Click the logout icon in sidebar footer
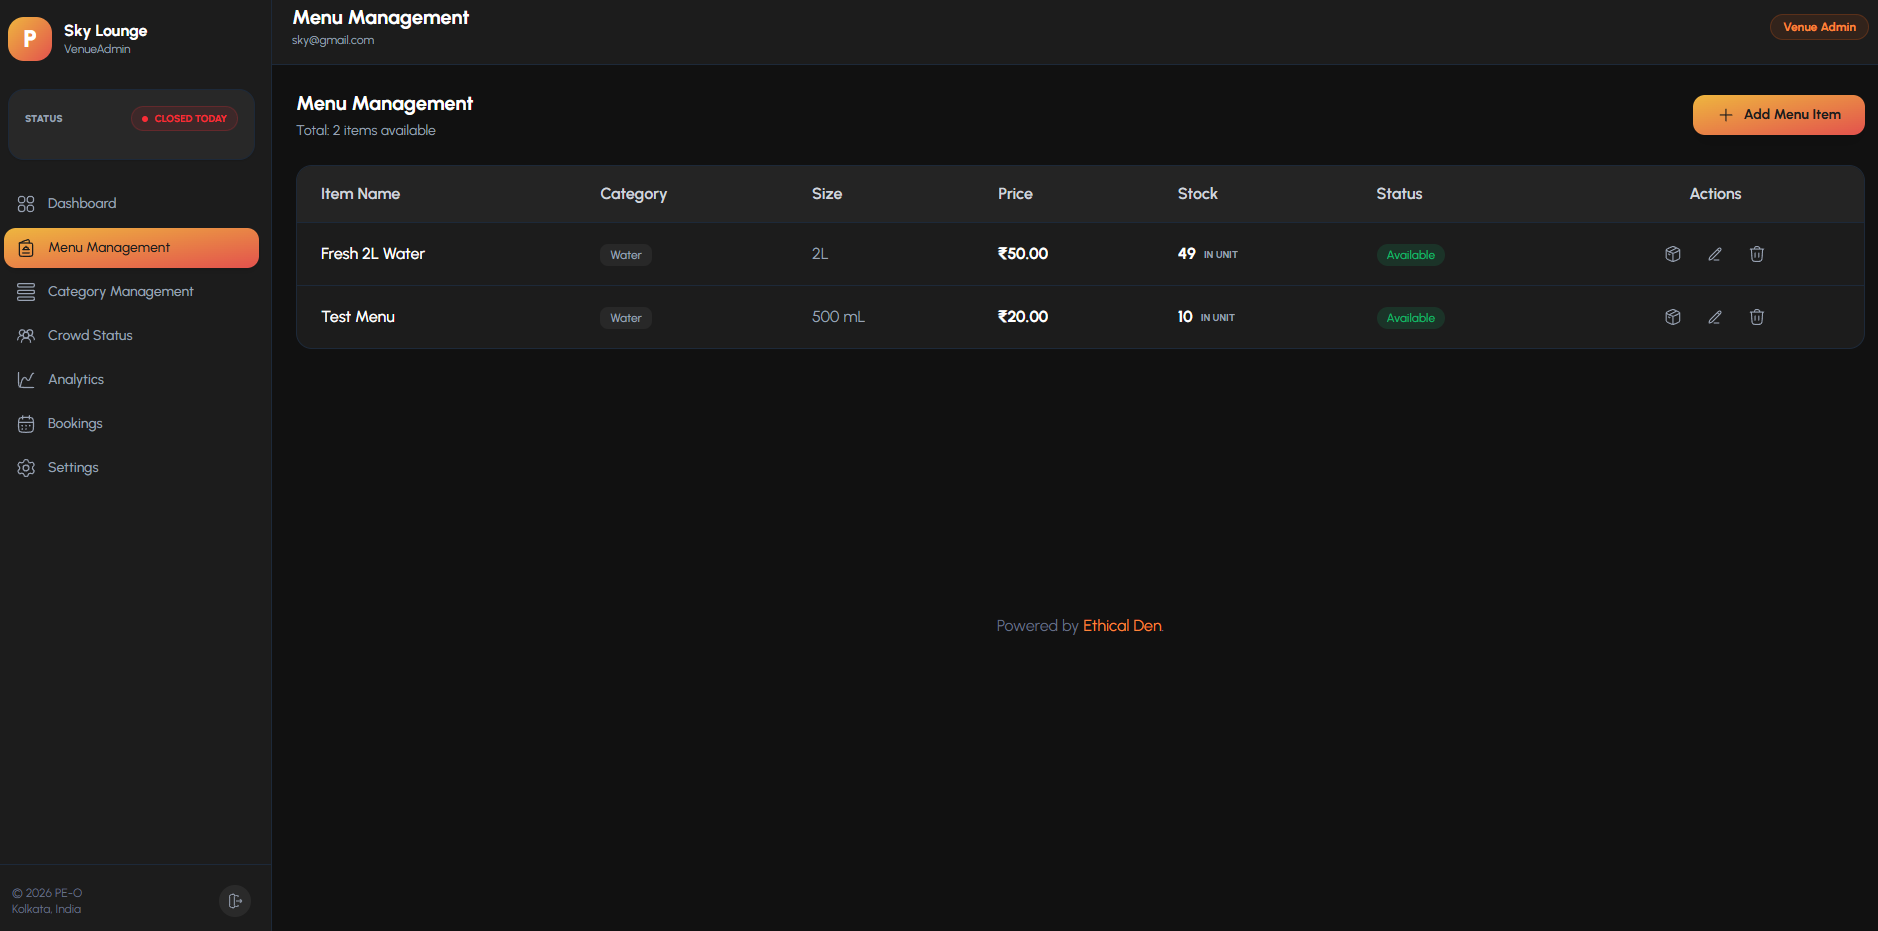The width and height of the screenshot is (1878, 931). pos(235,901)
